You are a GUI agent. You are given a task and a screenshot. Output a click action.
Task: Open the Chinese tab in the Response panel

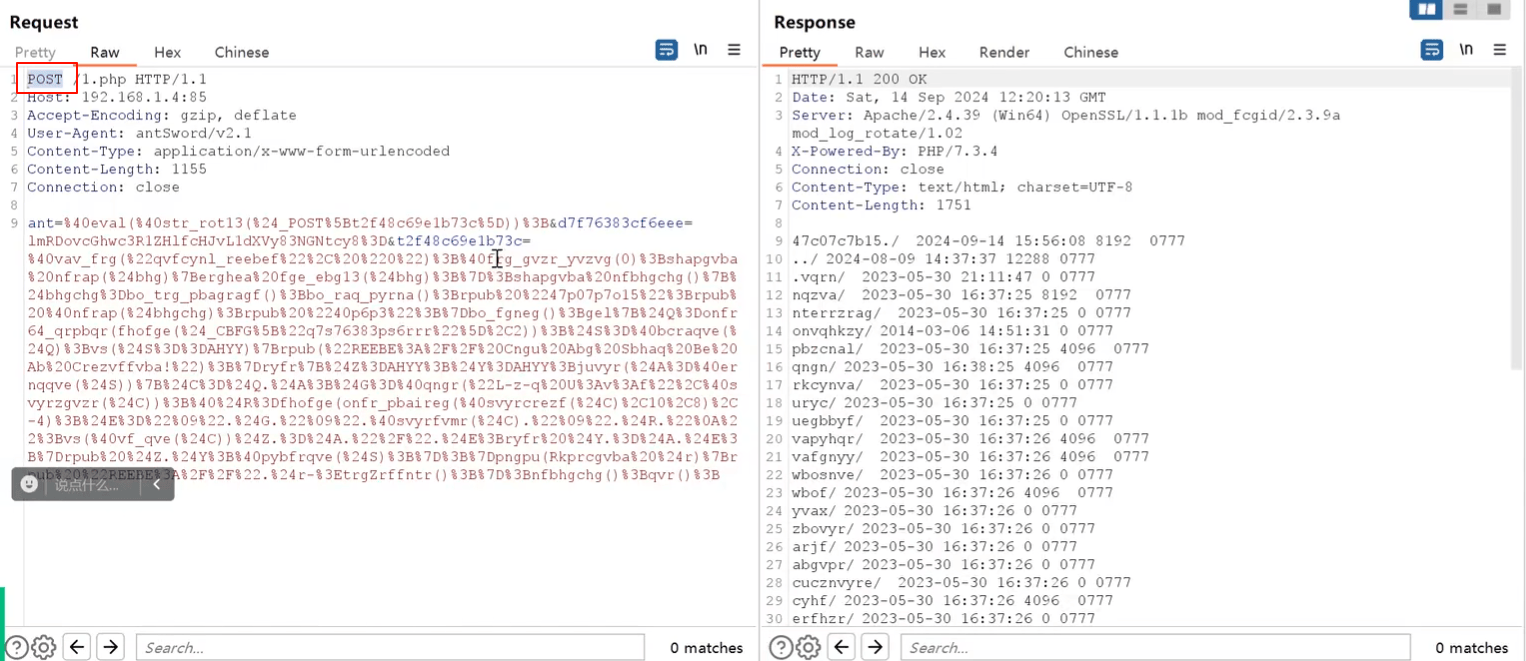point(1091,52)
